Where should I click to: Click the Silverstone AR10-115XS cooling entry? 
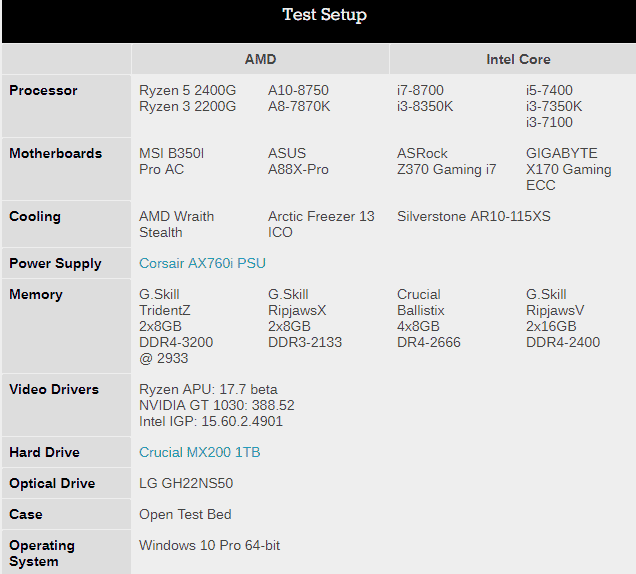point(474,216)
